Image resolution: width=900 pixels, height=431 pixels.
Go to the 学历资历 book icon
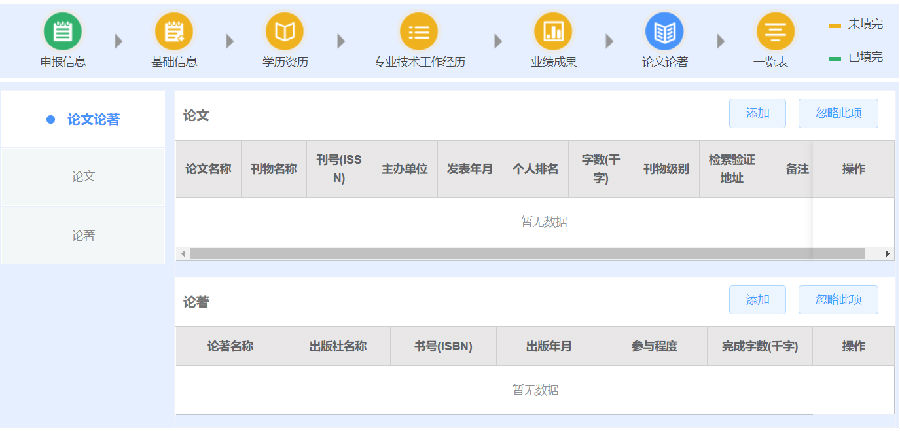click(x=284, y=32)
